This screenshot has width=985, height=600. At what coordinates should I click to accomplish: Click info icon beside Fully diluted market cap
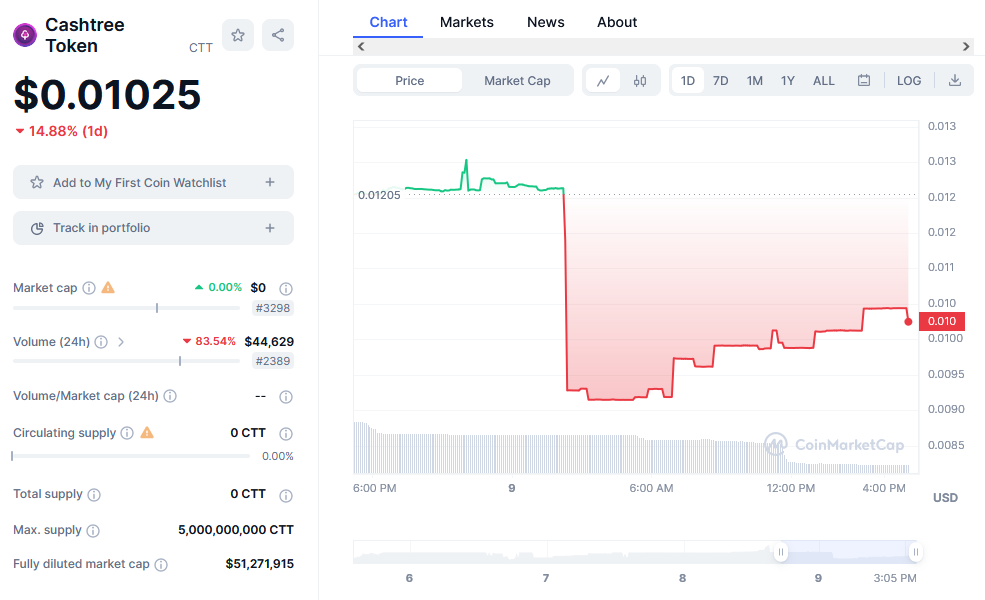click(x=161, y=565)
